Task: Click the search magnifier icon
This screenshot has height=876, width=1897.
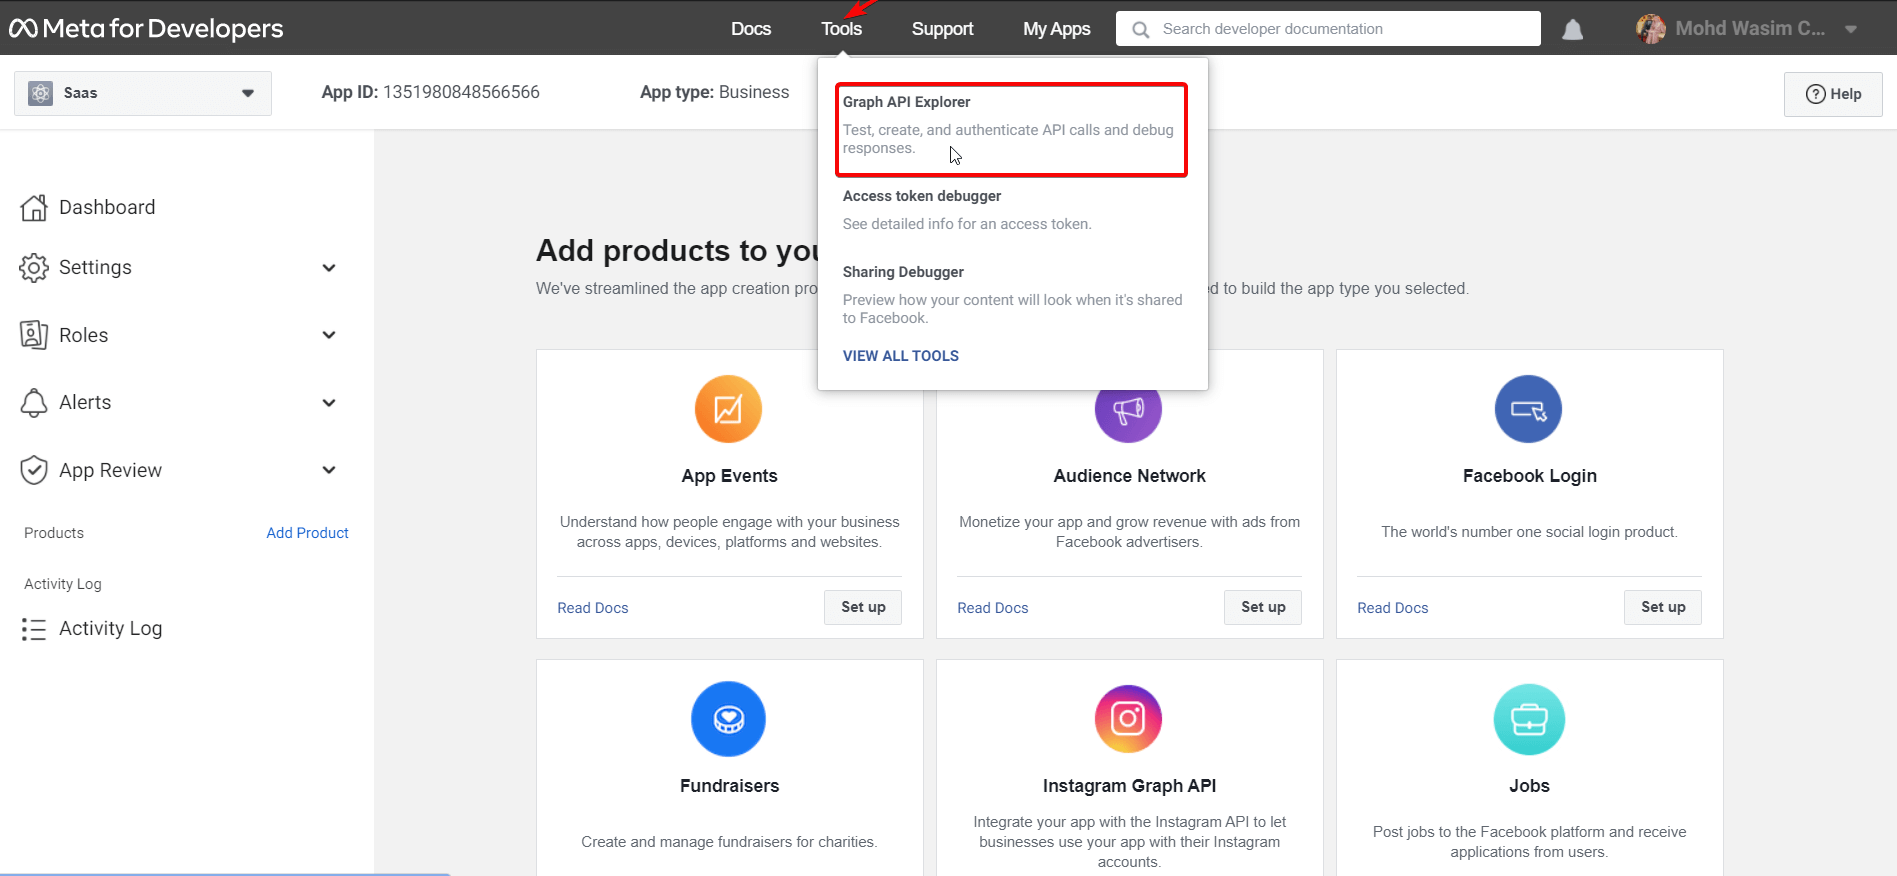Action: 1140,29
